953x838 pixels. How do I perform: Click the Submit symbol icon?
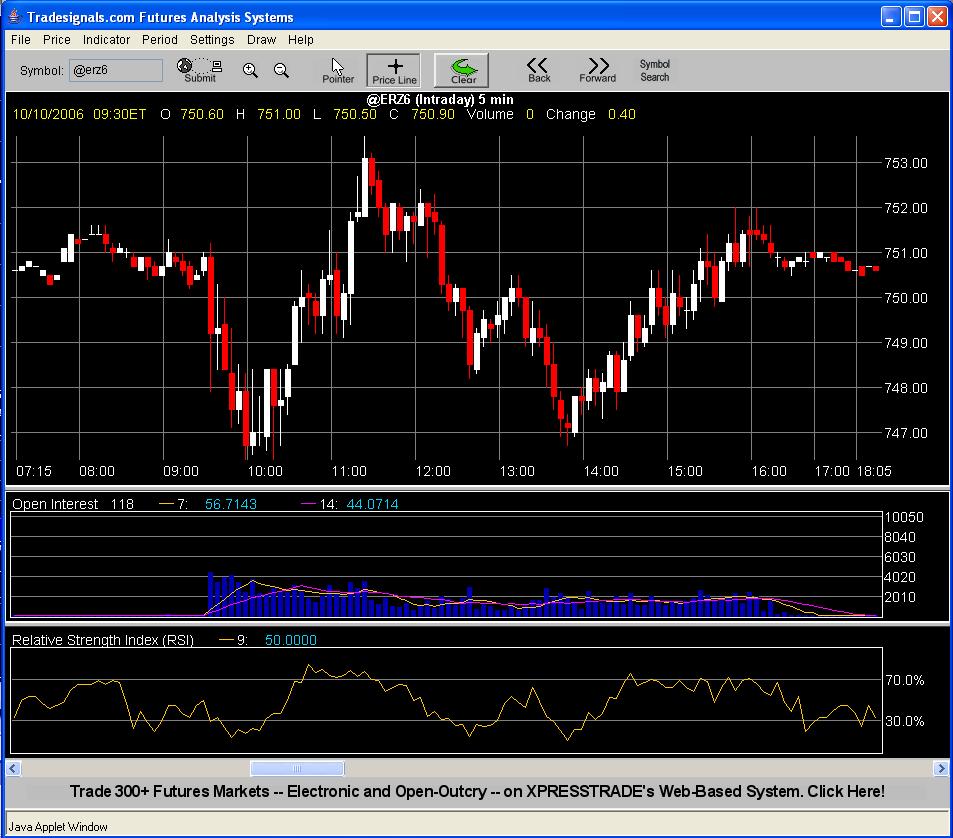[200, 70]
